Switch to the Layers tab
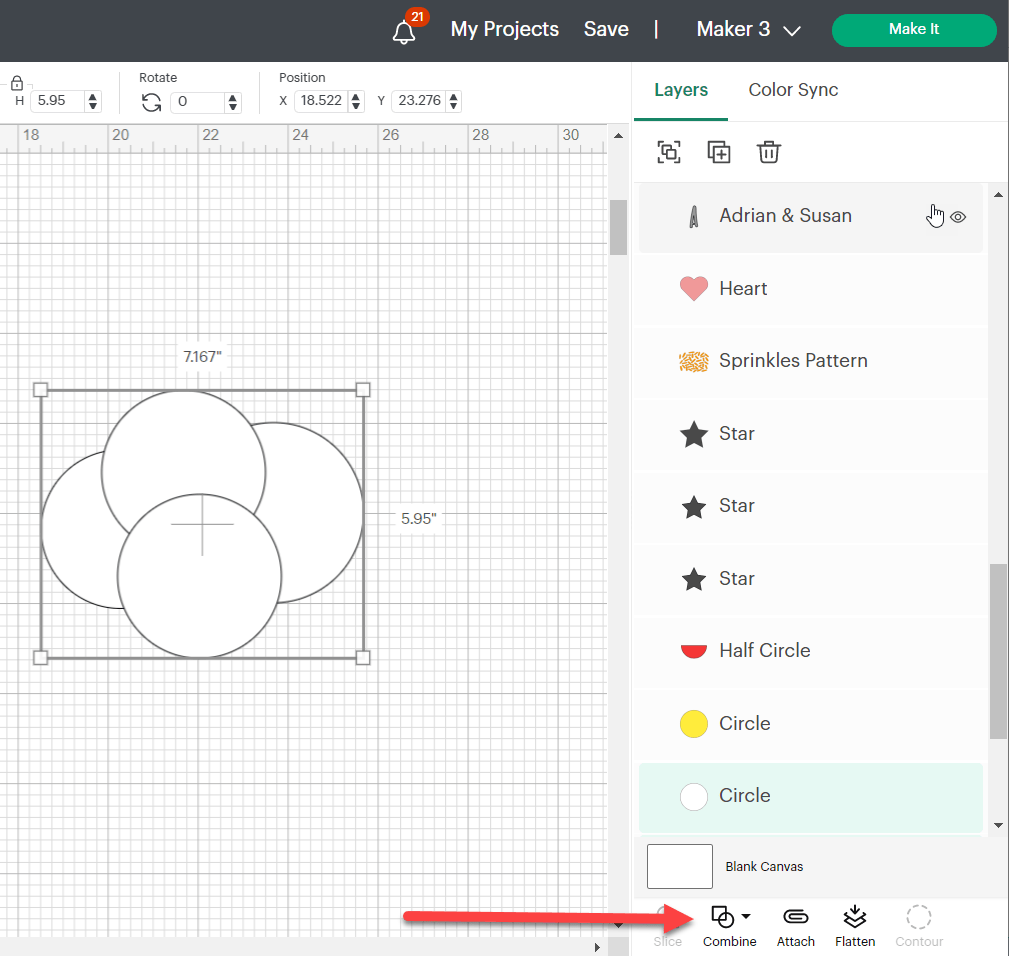The image size is (1009, 956). 680,90
